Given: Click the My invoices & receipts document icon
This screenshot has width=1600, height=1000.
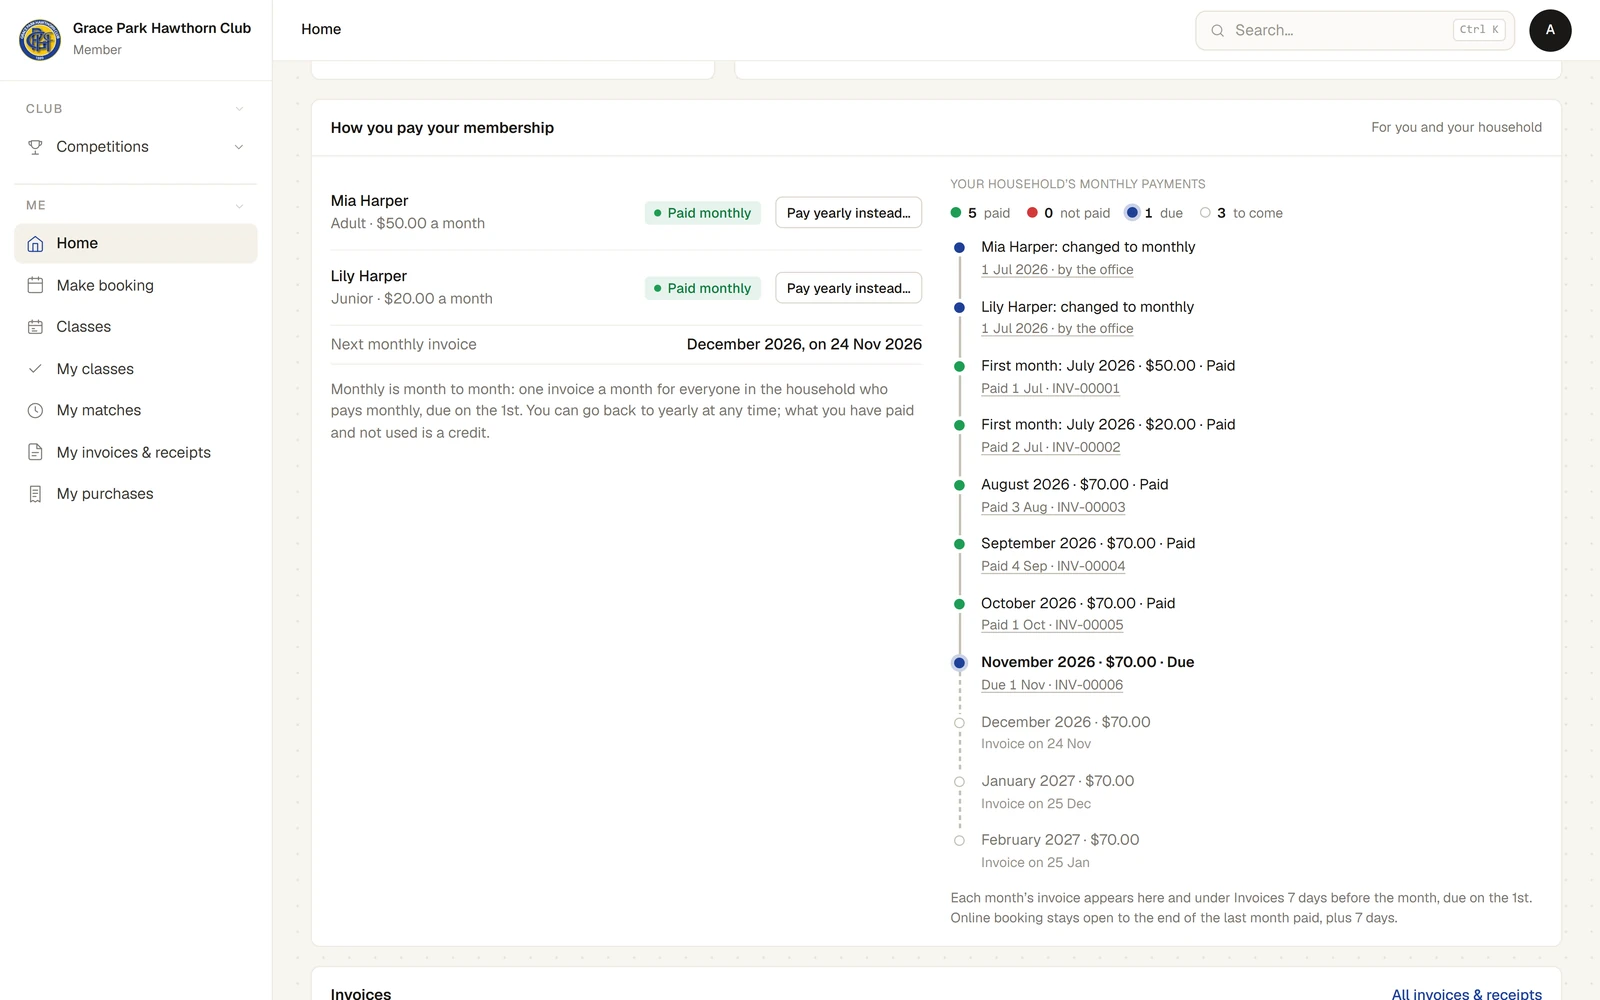Looking at the screenshot, I should (x=35, y=452).
